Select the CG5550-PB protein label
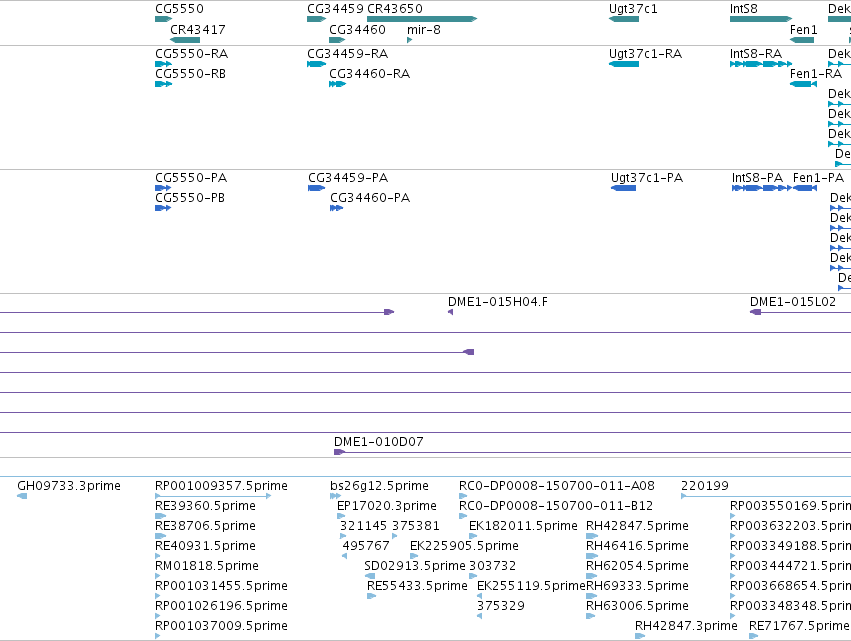Screen dimensions: 851x641 tap(190, 198)
